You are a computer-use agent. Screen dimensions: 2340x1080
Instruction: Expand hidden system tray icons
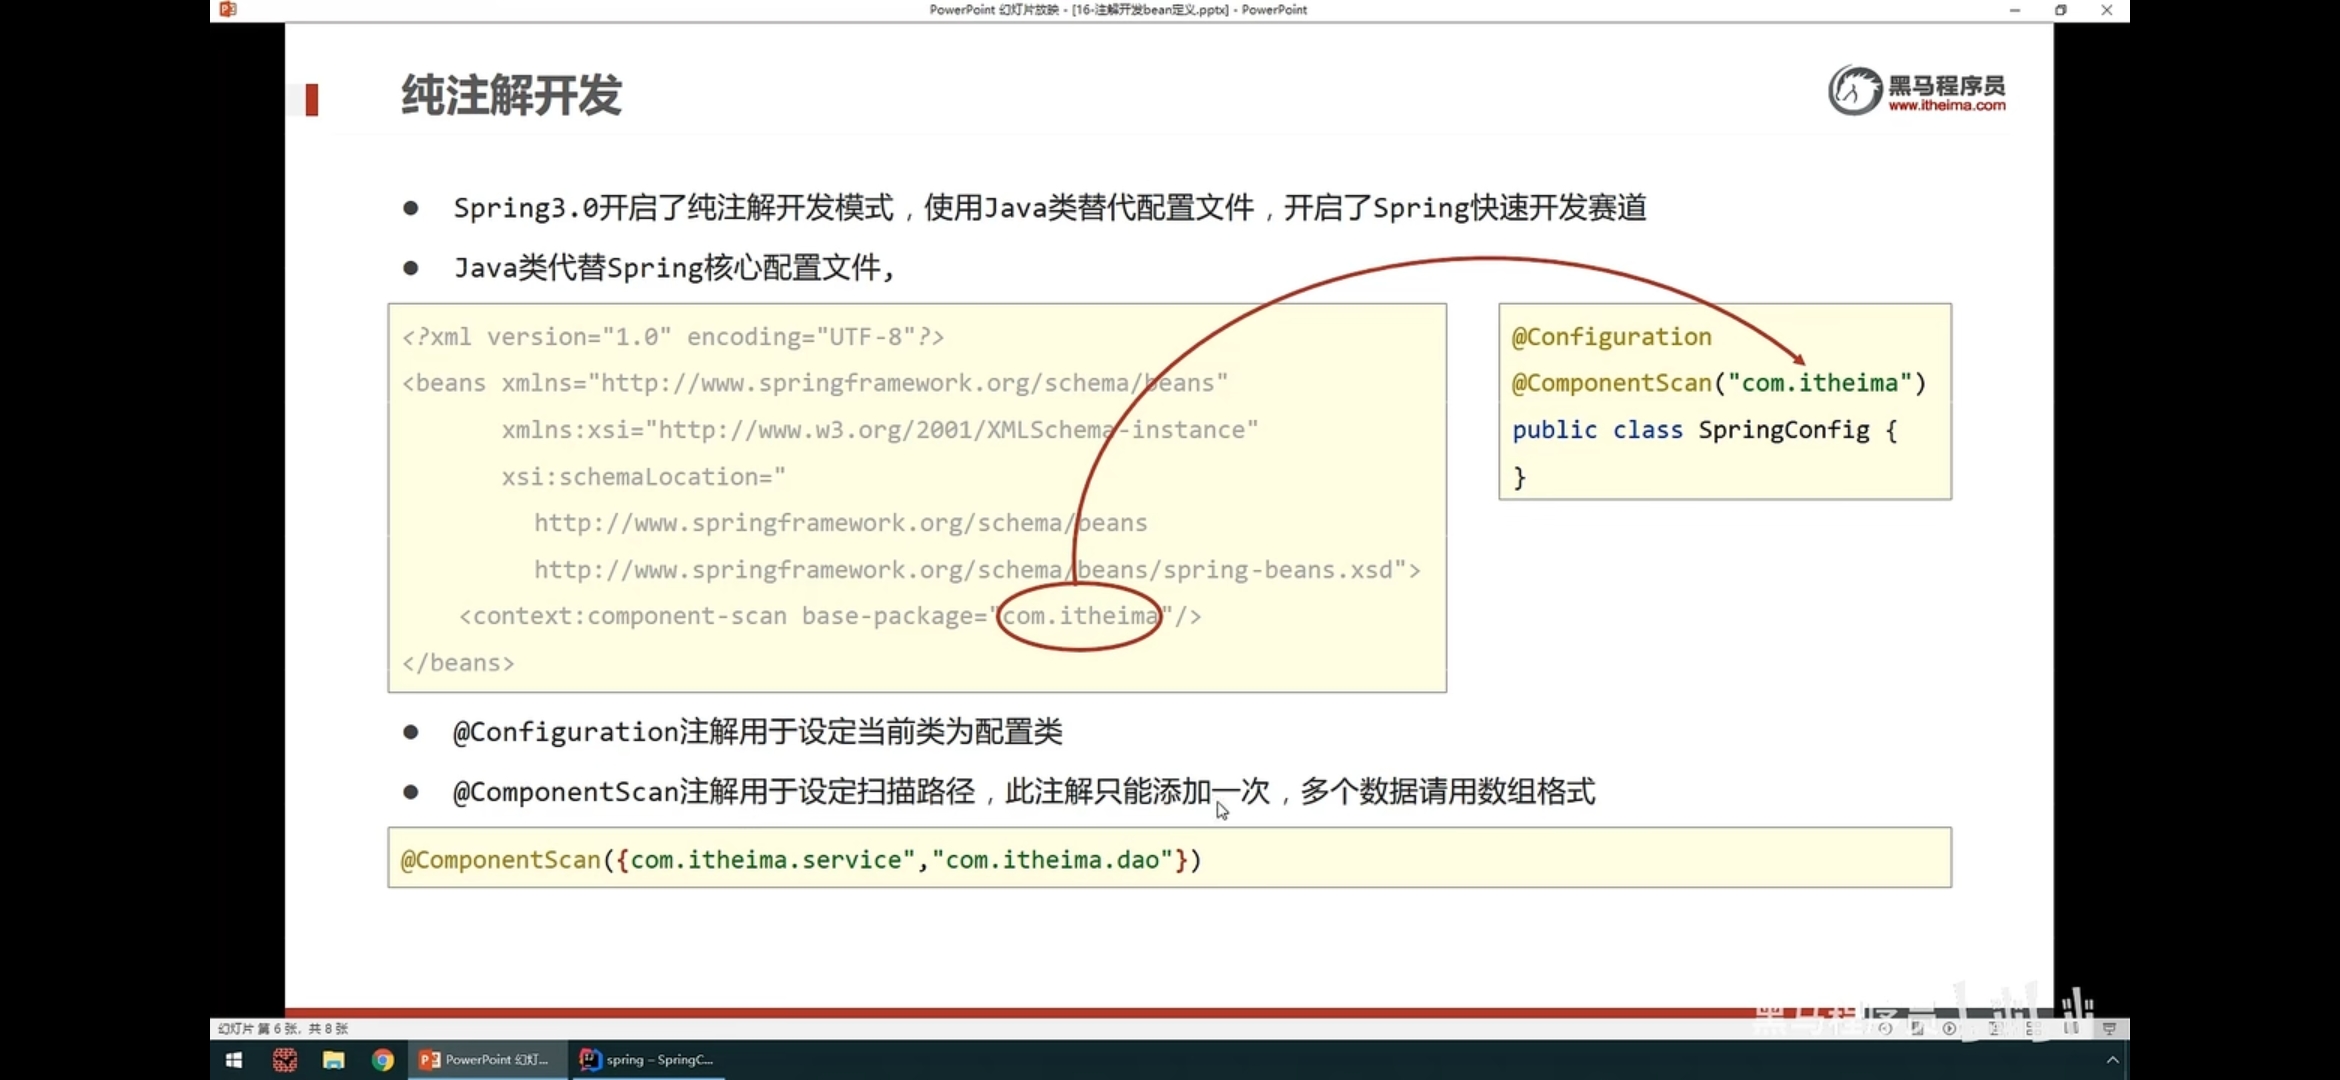click(2112, 1060)
